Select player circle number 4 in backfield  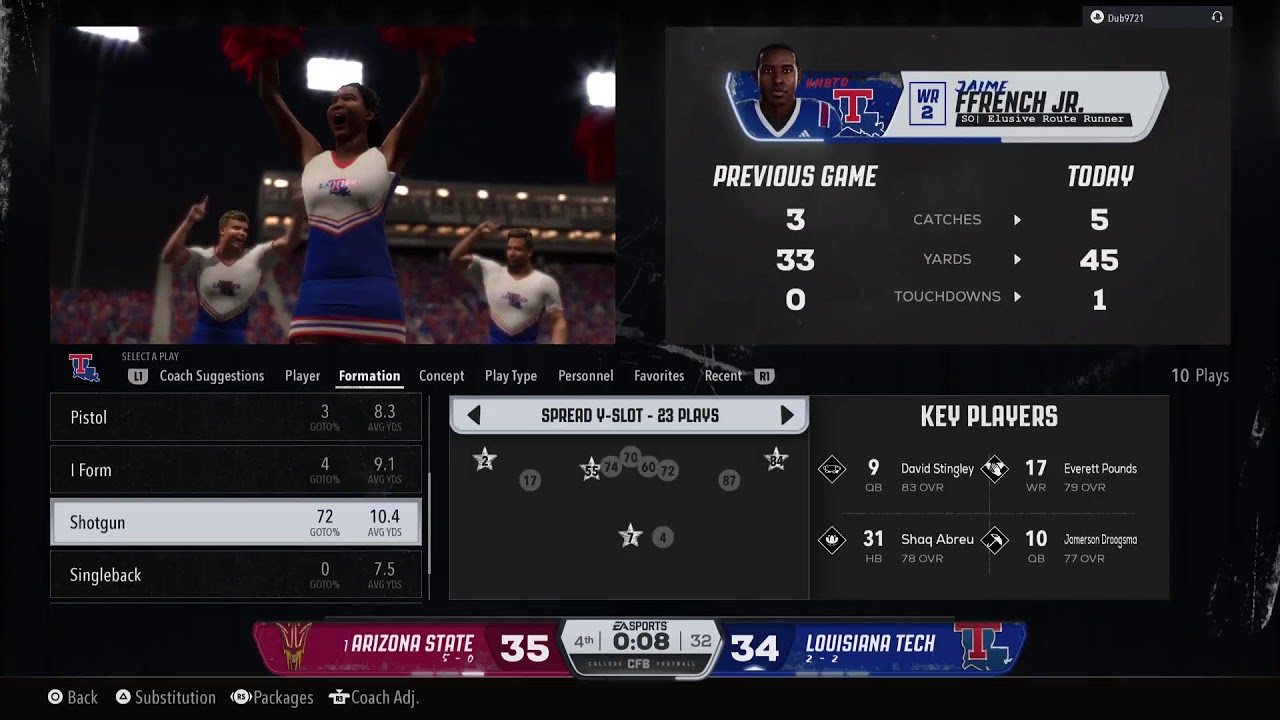pos(662,537)
